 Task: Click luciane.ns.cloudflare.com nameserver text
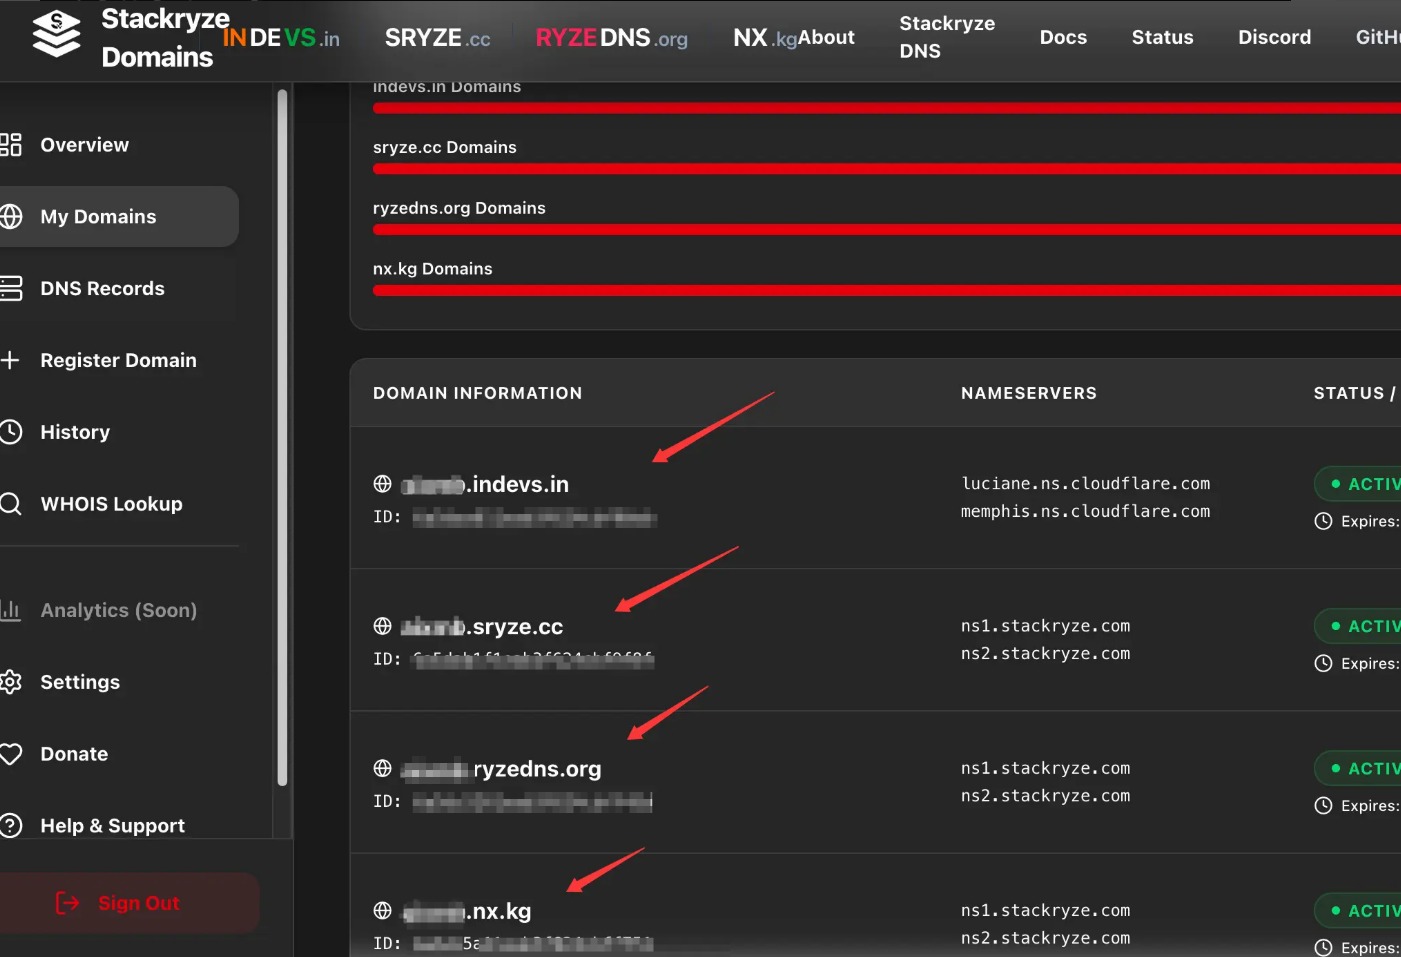coord(1085,484)
